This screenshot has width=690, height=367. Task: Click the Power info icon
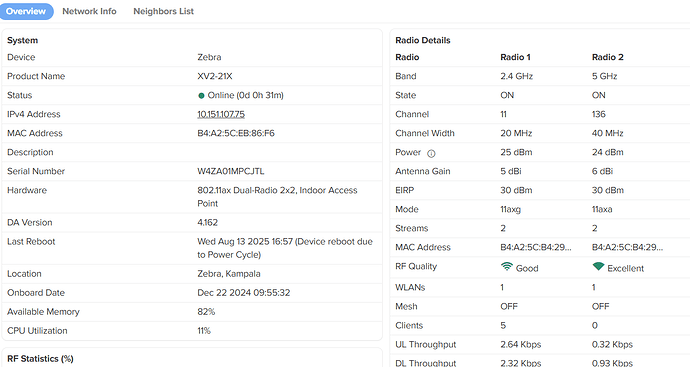tap(431, 154)
